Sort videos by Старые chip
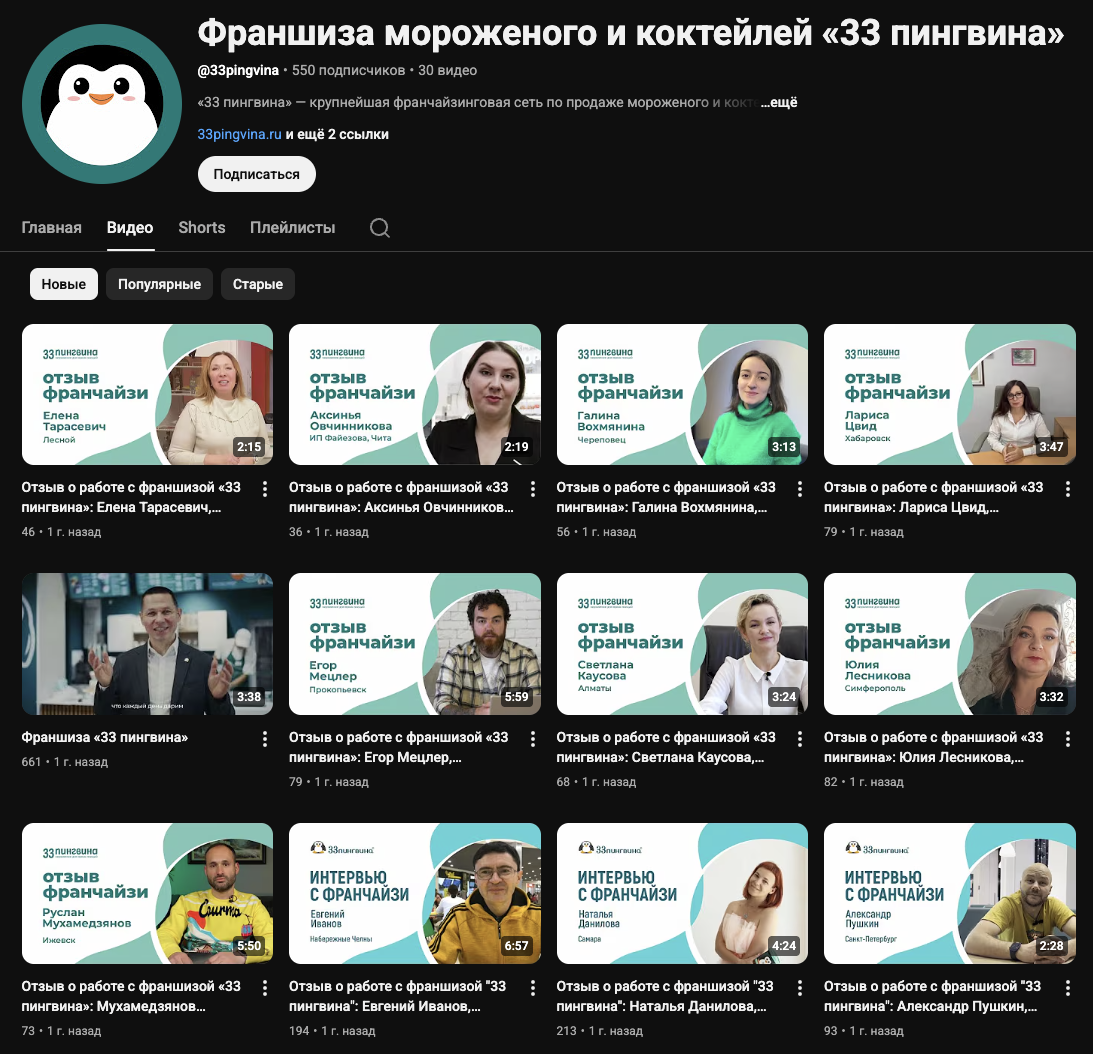Image resolution: width=1093 pixels, height=1054 pixels. tap(258, 284)
